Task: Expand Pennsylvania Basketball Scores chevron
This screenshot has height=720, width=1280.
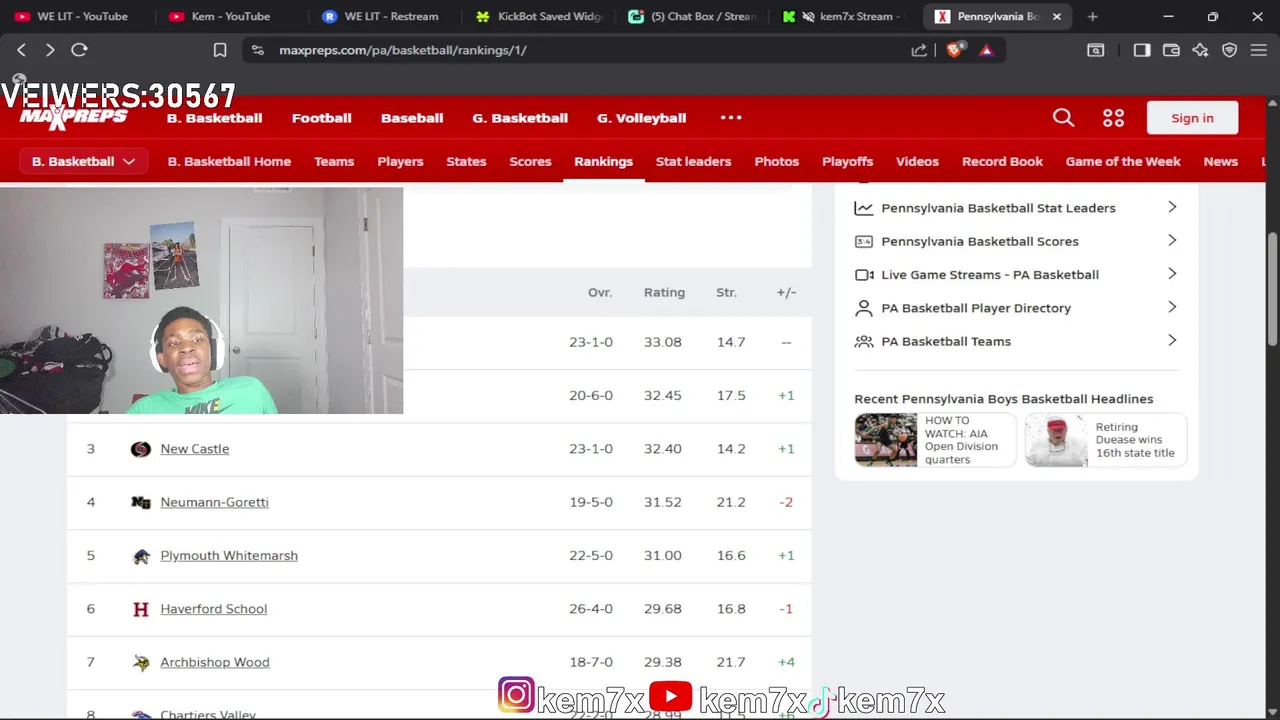Action: pyautogui.click(x=1172, y=240)
